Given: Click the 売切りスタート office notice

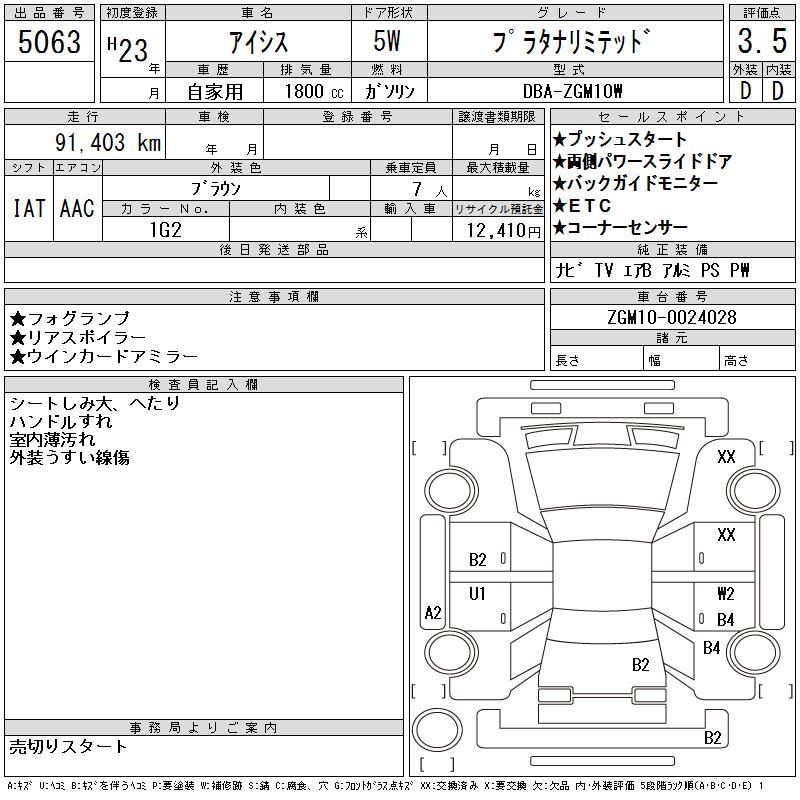Looking at the screenshot, I should (68, 746).
